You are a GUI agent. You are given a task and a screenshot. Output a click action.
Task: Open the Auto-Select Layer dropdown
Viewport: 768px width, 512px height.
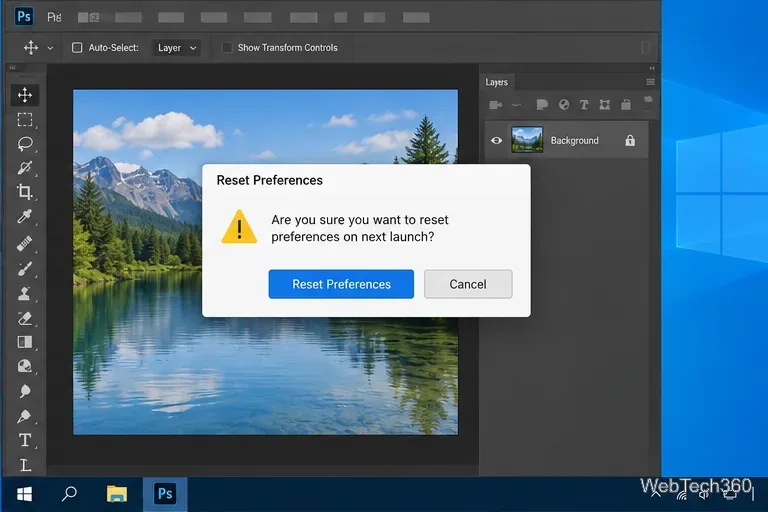[x=176, y=48]
